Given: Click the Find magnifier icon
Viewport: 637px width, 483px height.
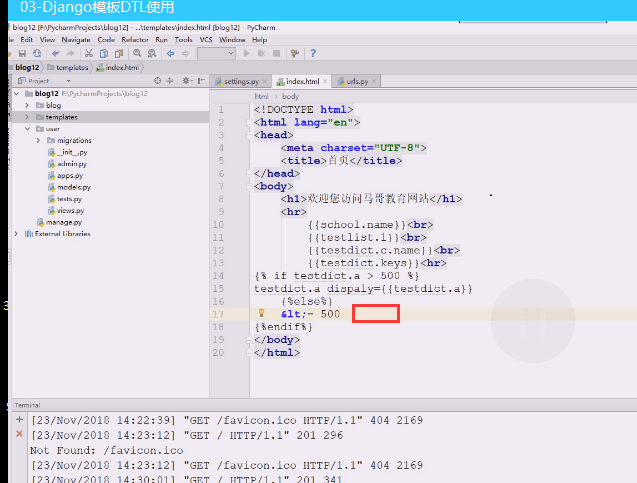Looking at the screenshot, I should coord(137,54).
